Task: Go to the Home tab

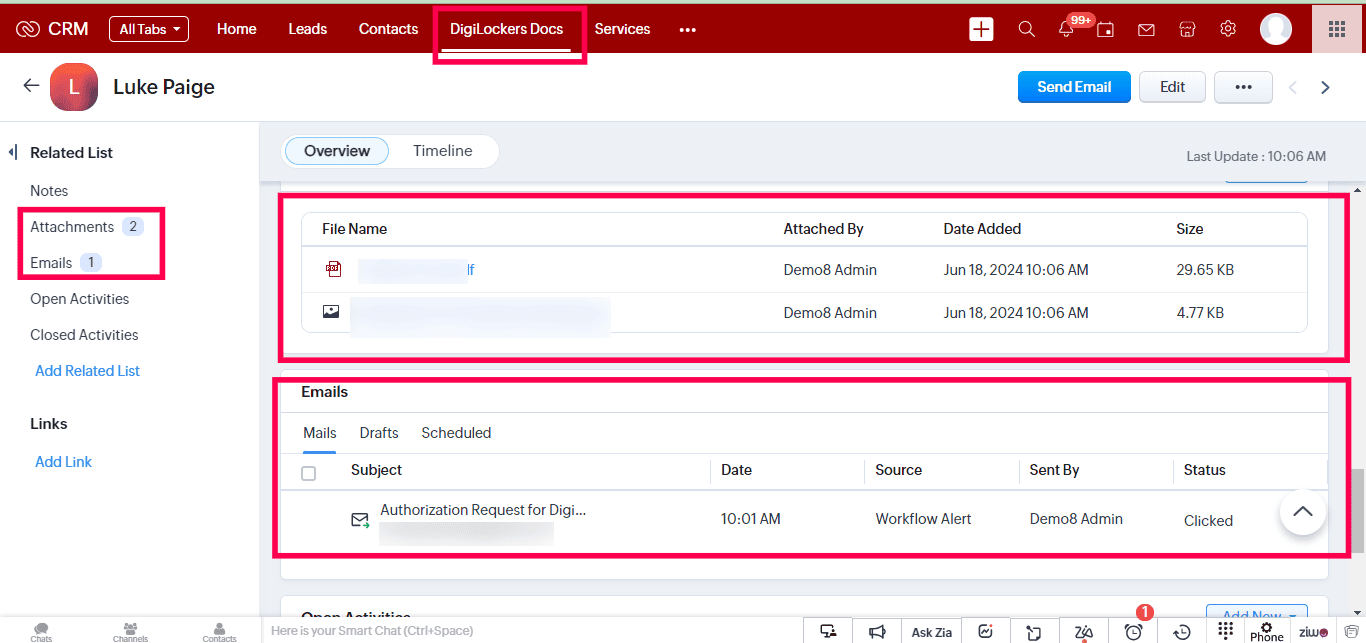Action: [237, 29]
